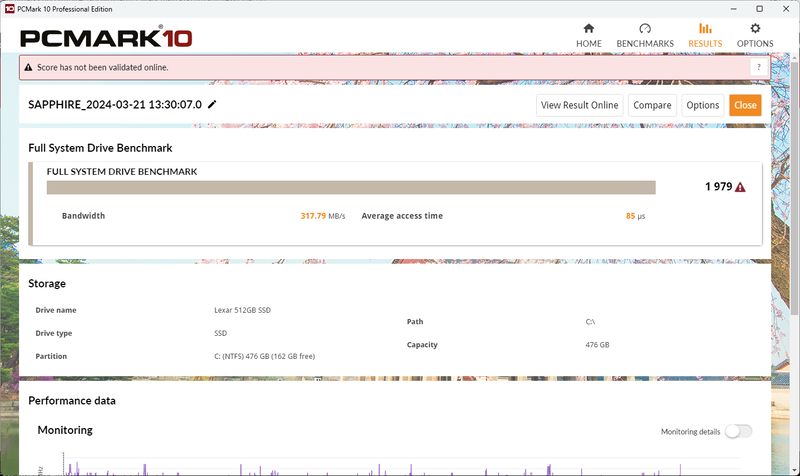Click the question mark help icon in banner
Screen dimensions: 800x476
click(759, 67)
